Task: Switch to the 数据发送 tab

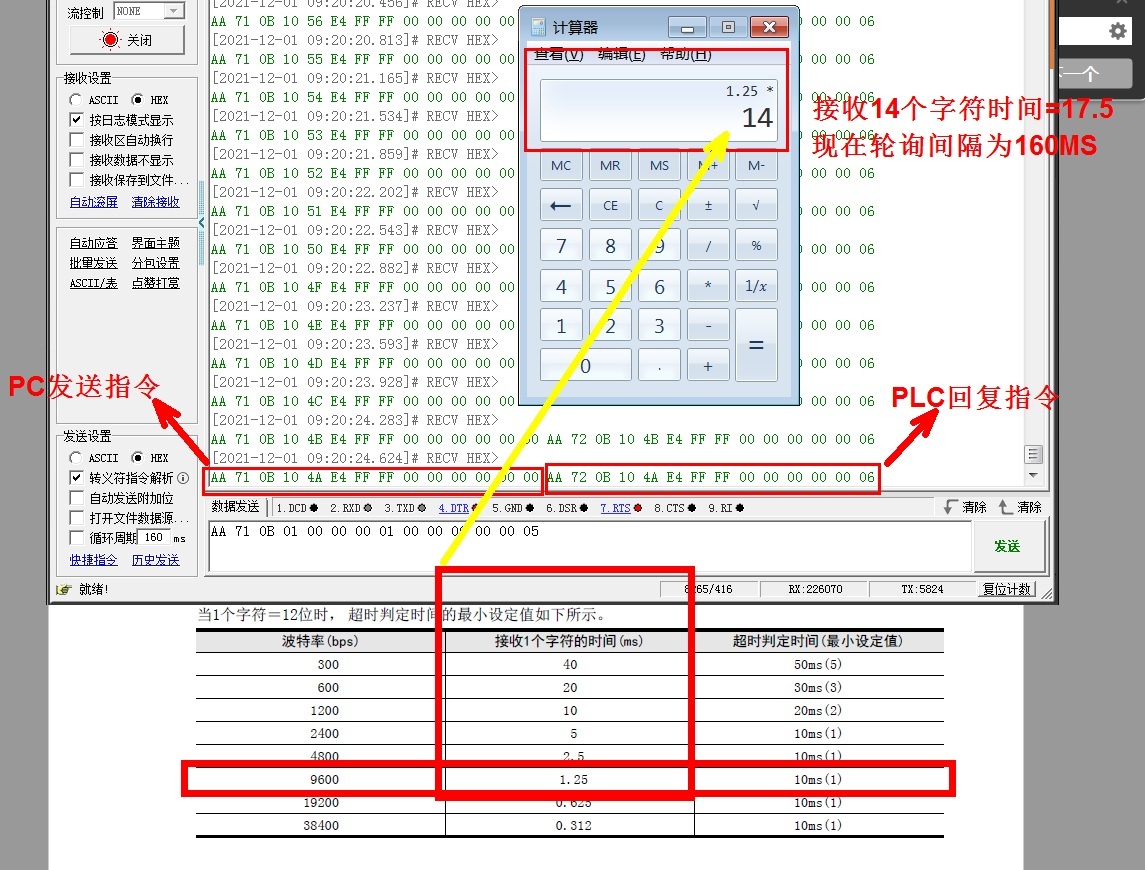Action: click(x=235, y=508)
